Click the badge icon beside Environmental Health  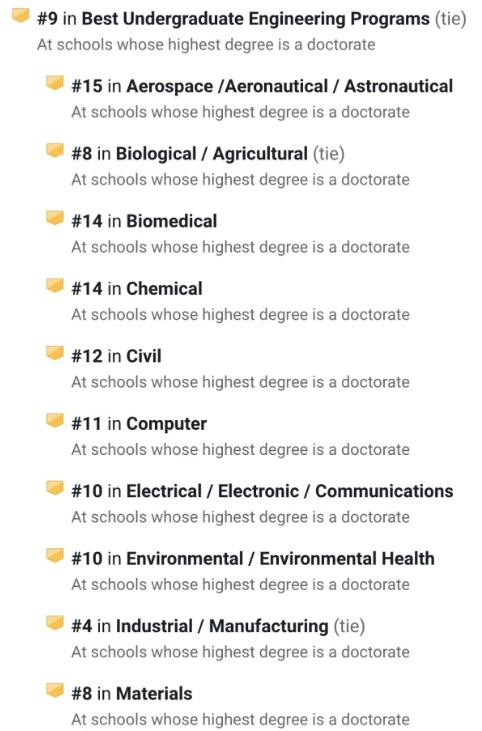pyautogui.click(x=55, y=555)
